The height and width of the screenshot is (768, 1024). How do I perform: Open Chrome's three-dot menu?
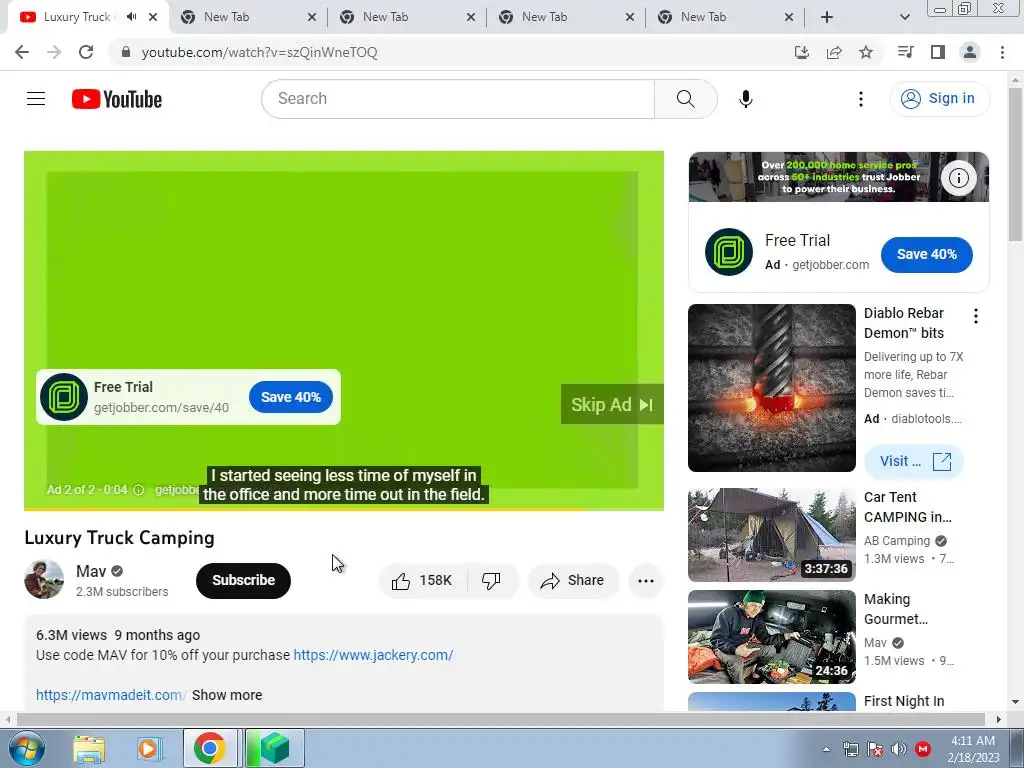coord(1002,52)
